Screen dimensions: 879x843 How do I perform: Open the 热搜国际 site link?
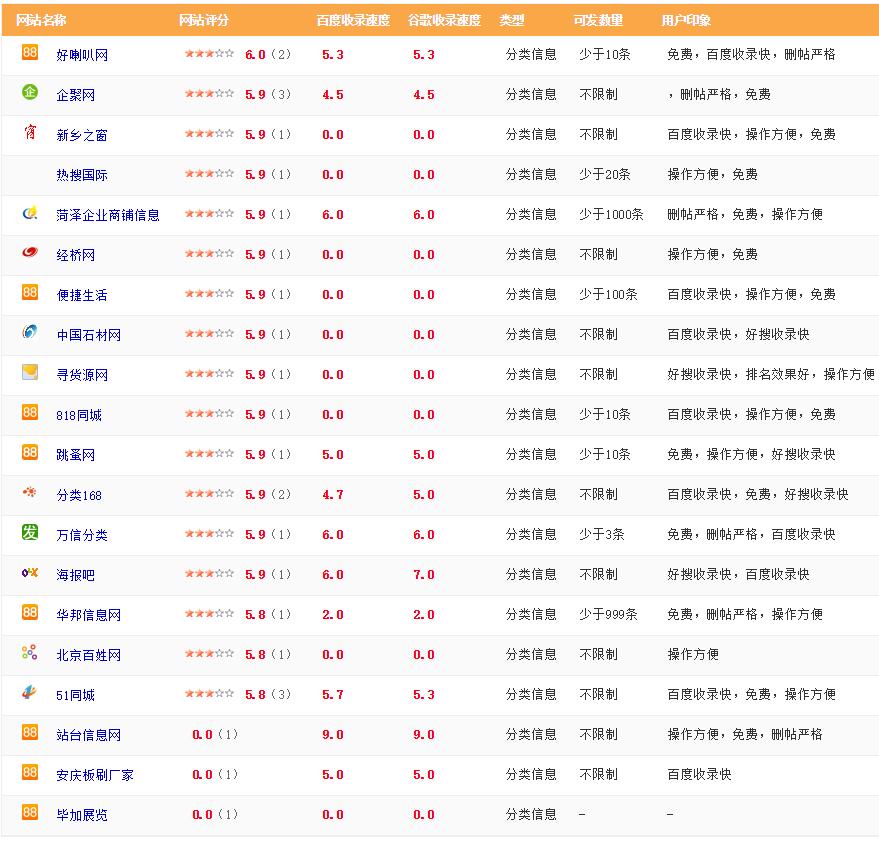[x=82, y=175]
